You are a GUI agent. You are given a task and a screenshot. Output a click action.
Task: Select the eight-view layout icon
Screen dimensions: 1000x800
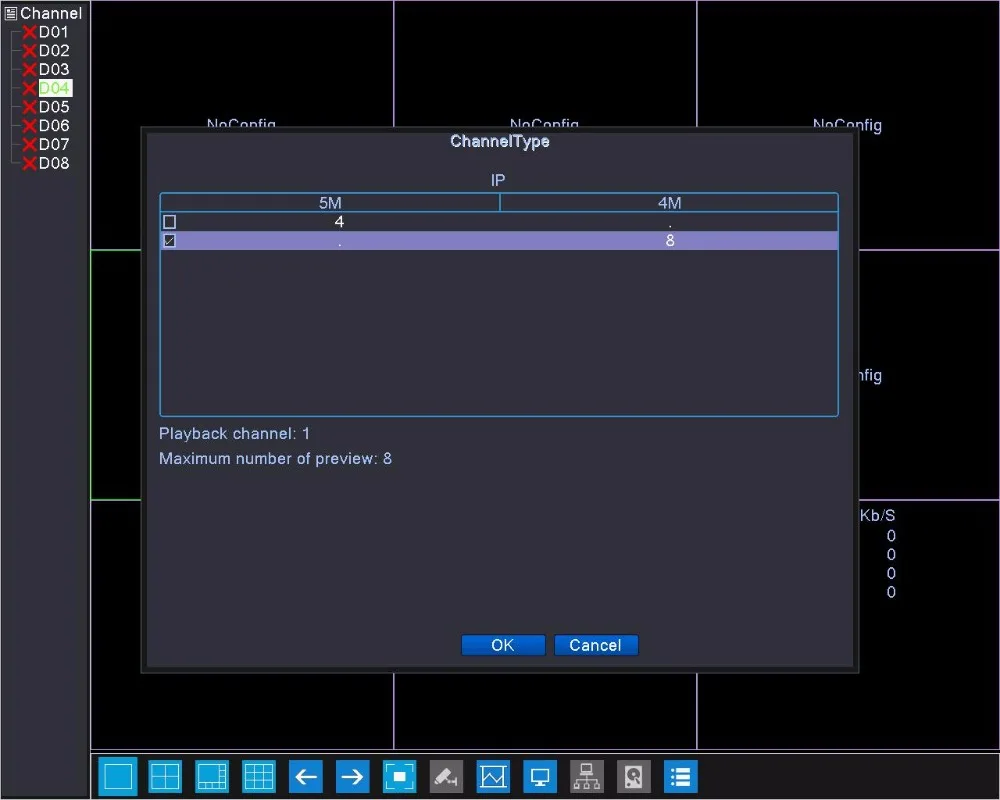point(212,776)
